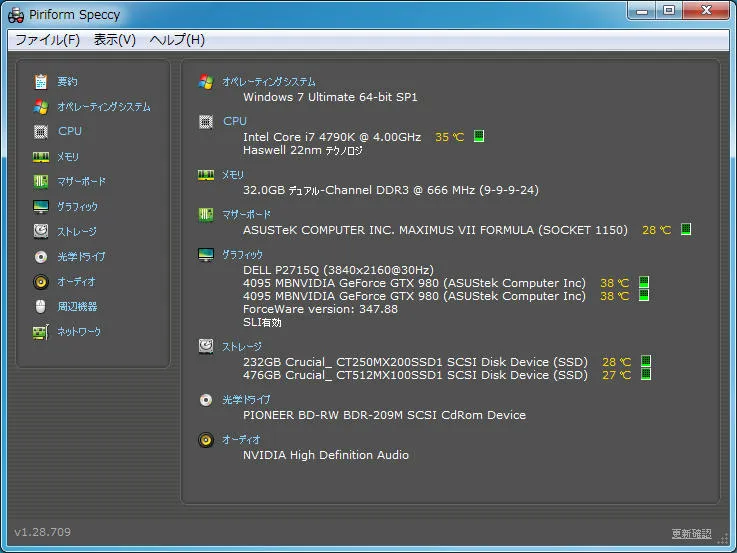Click the グラフィック heading link in summary
Viewport: 737px width, 553px height.
point(243,255)
